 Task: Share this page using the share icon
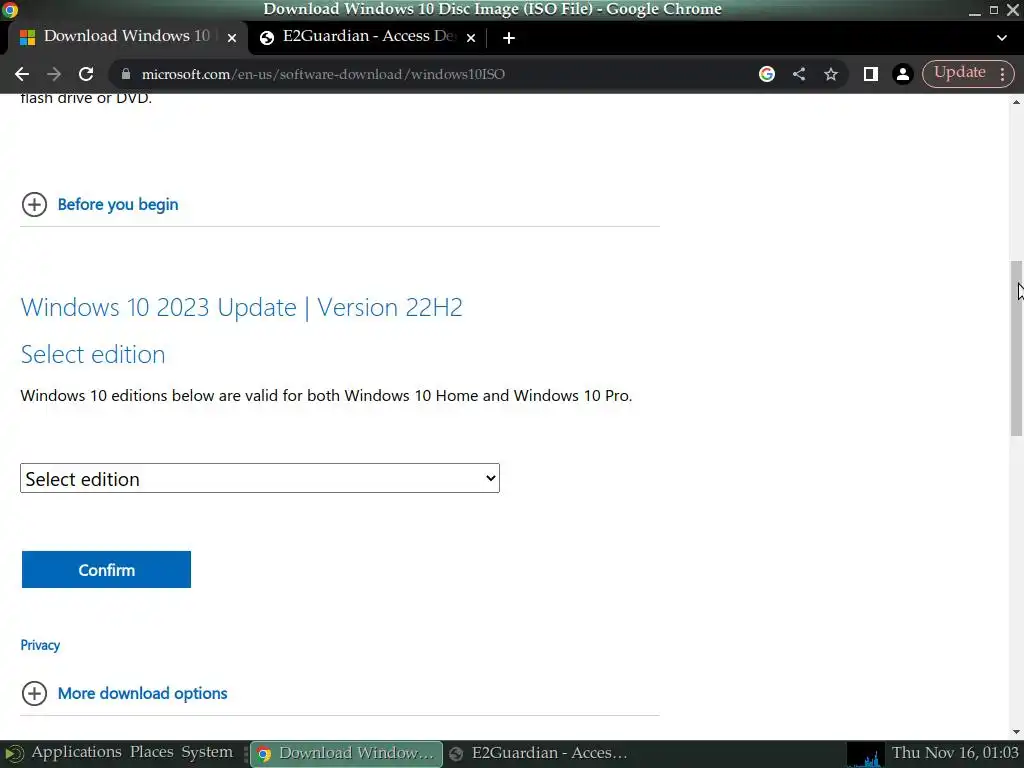pyautogui.click(x=799, y=74)
